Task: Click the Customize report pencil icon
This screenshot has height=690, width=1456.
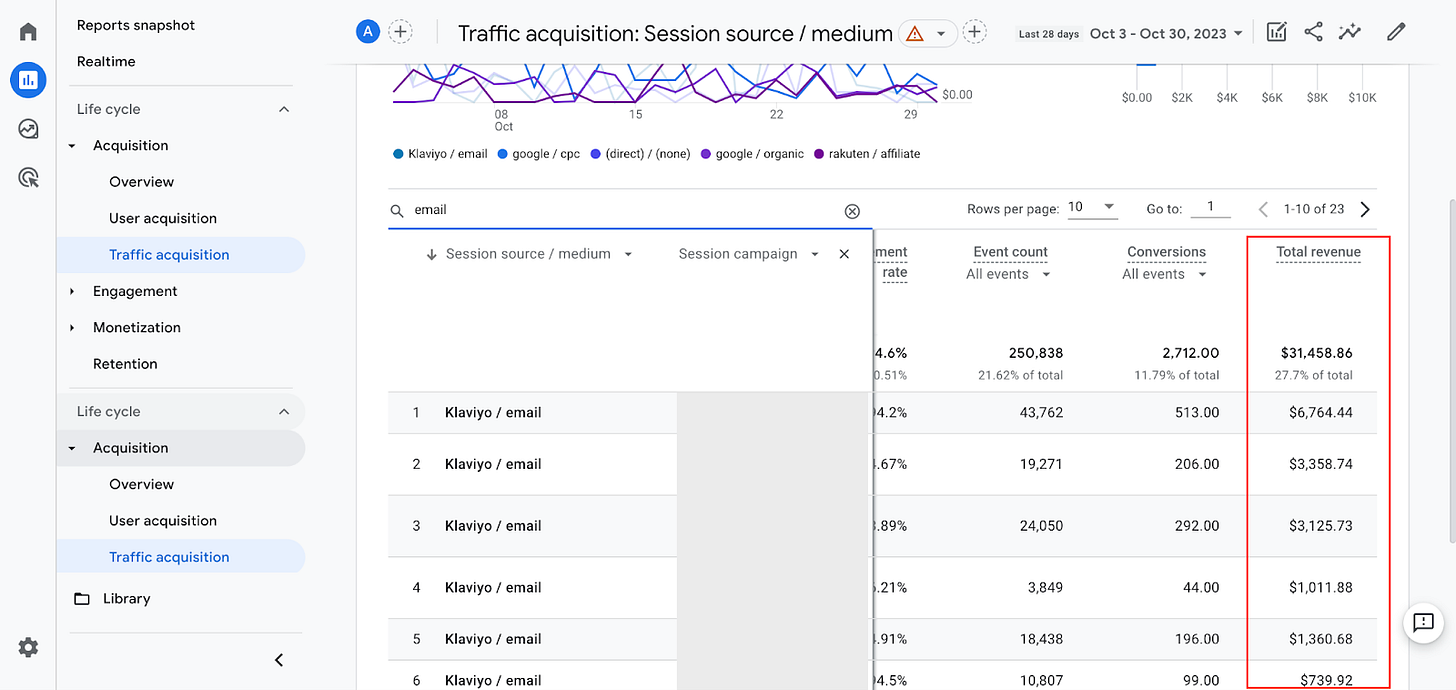Action: click(x=1396, y=32)
